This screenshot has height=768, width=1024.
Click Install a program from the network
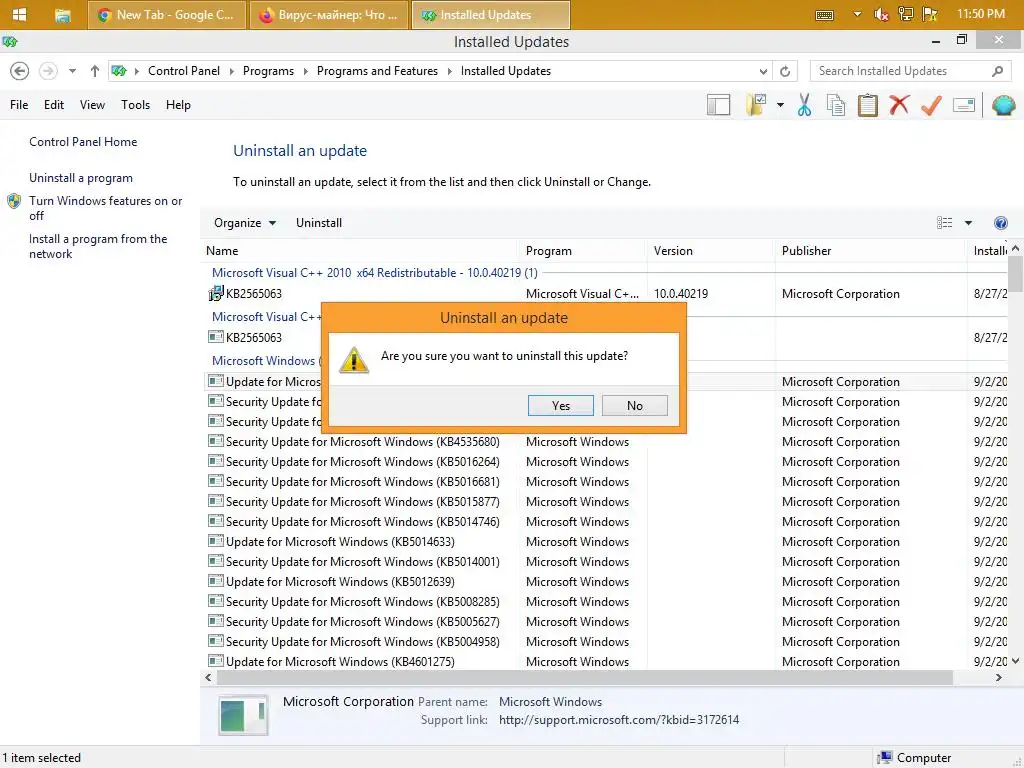point(98,246)
